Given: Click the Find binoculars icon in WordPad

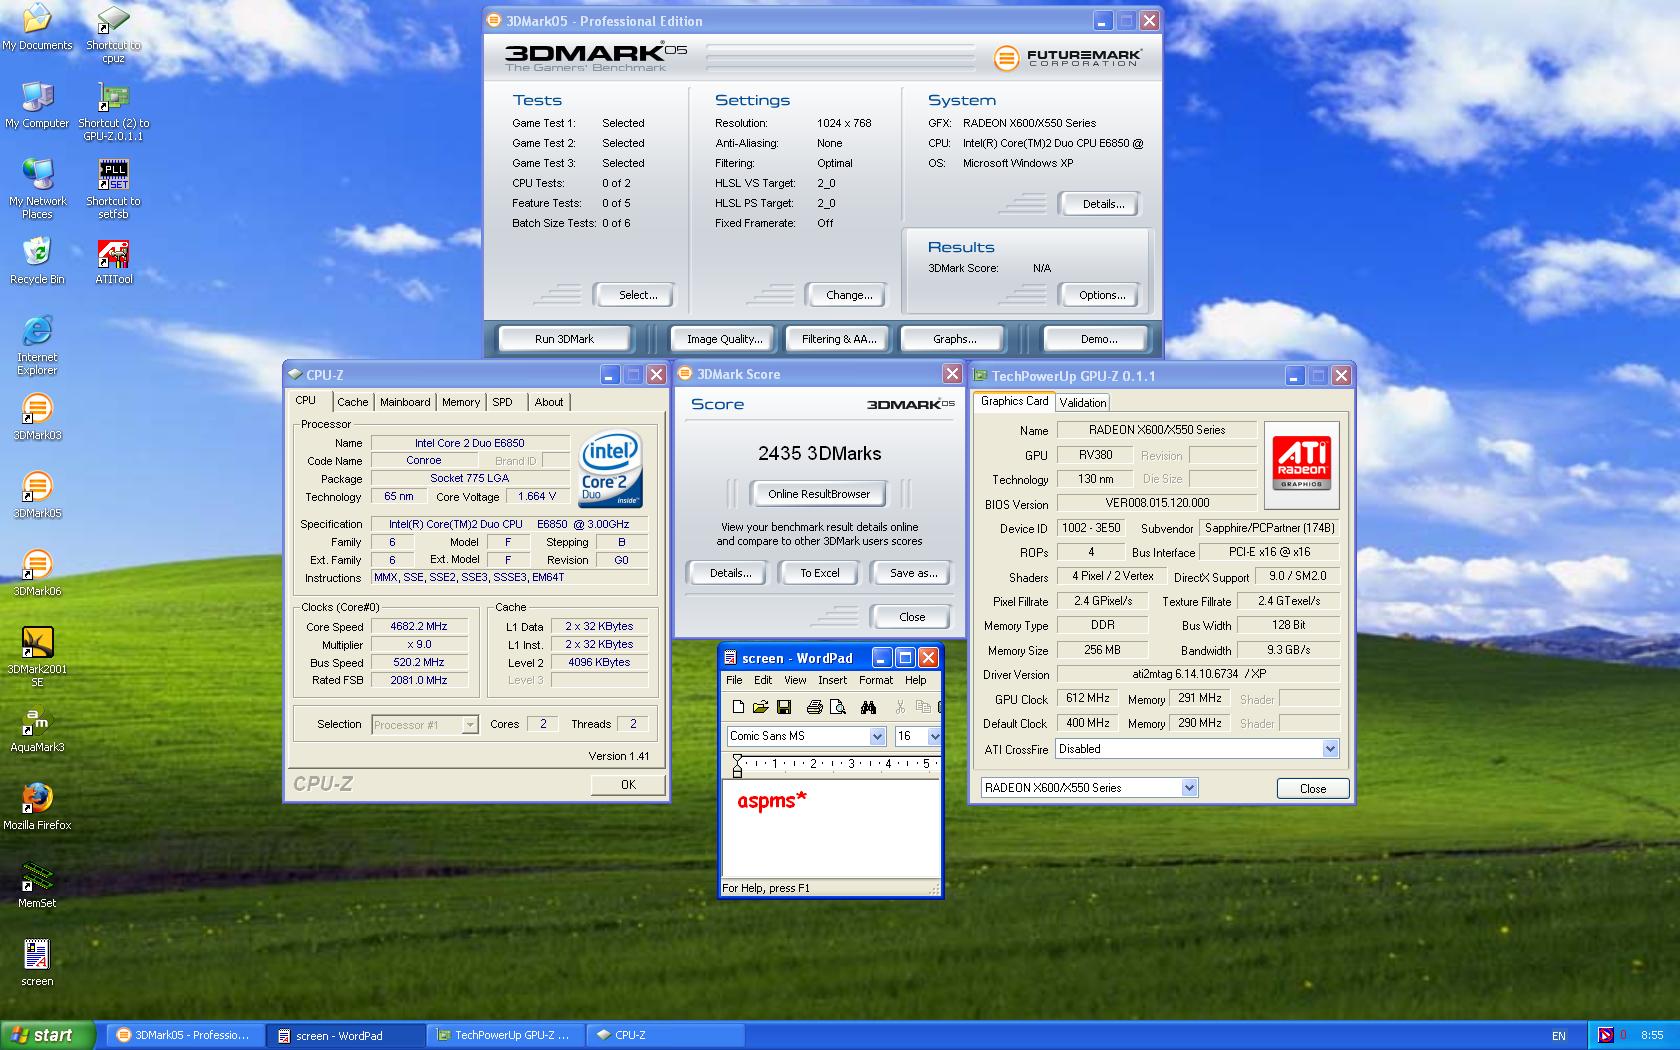Looking at the screenshot, I should pyautogui.click(x=868, y=707).
